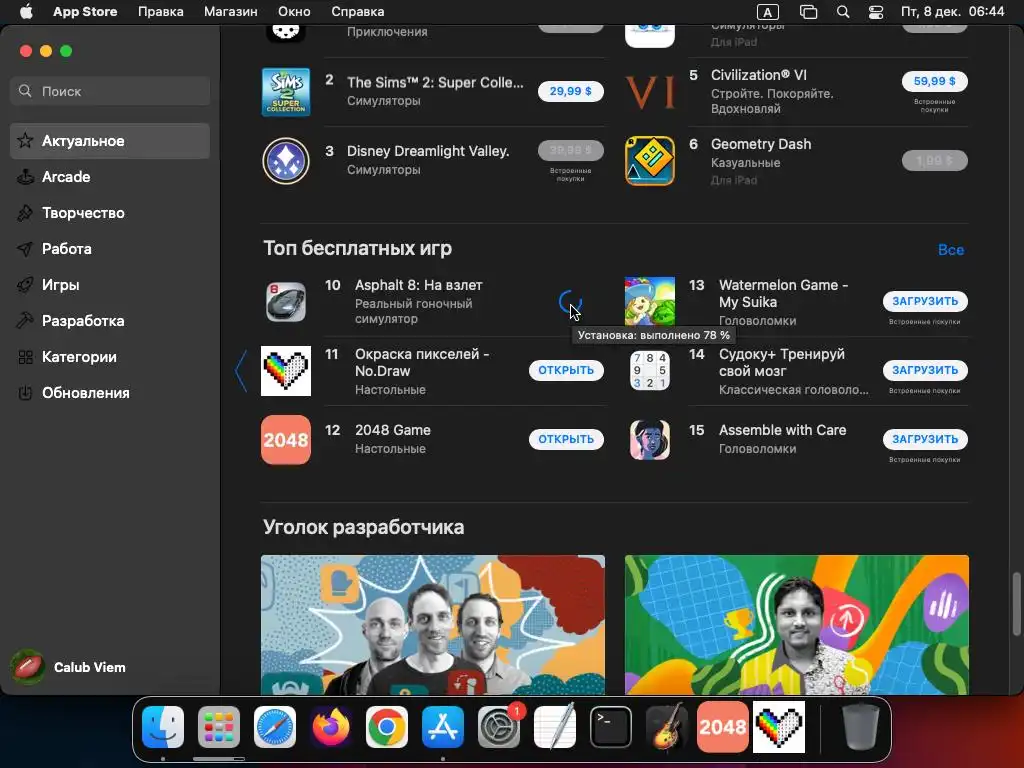Viewport: 1024px width, 768px height.
Task: Open Disney Dreamlight Valley app icon
Action: pyautogui.click(x=286, y=161)
